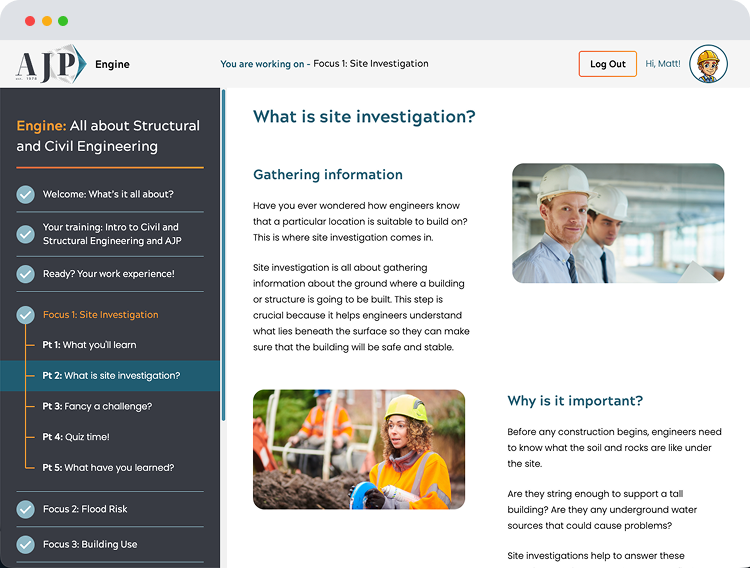Click the engineers in hard hats photo
This screenshot has height=568, width=750.
pyautogui.click(x=618, y=223)
